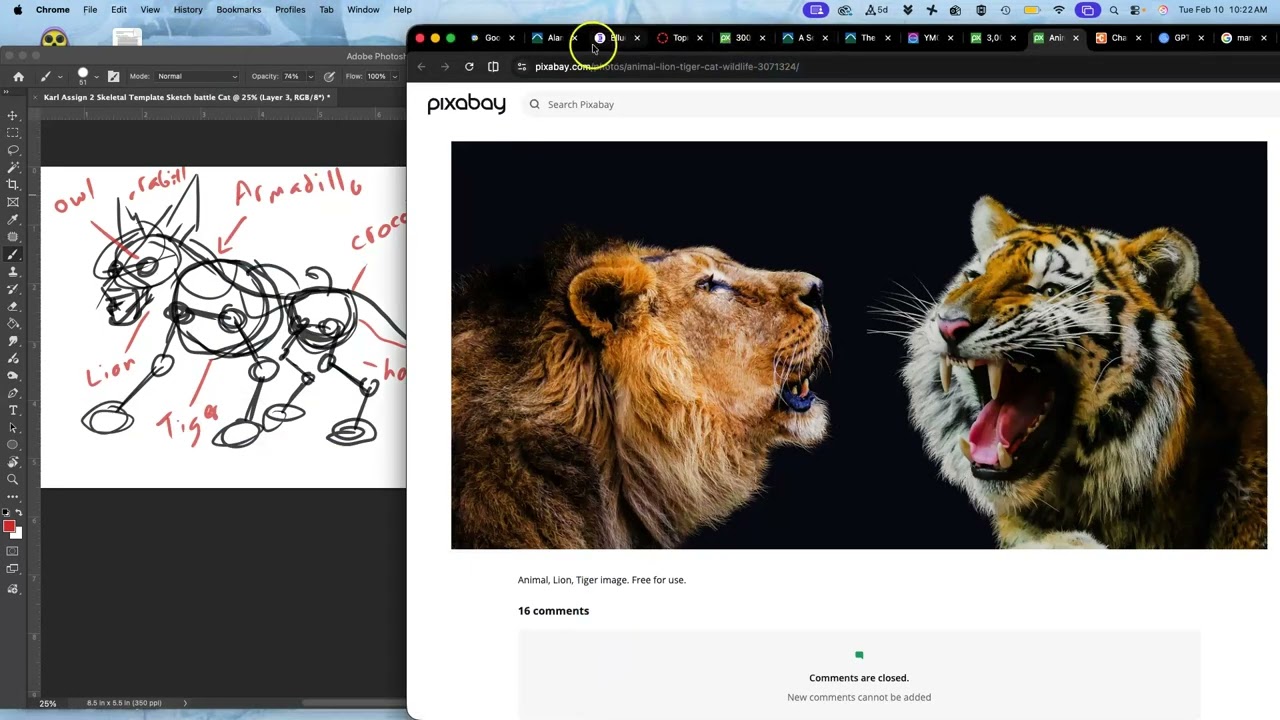Select the Clone Stamp tool

pyautogui.click(x=13, y=271)
